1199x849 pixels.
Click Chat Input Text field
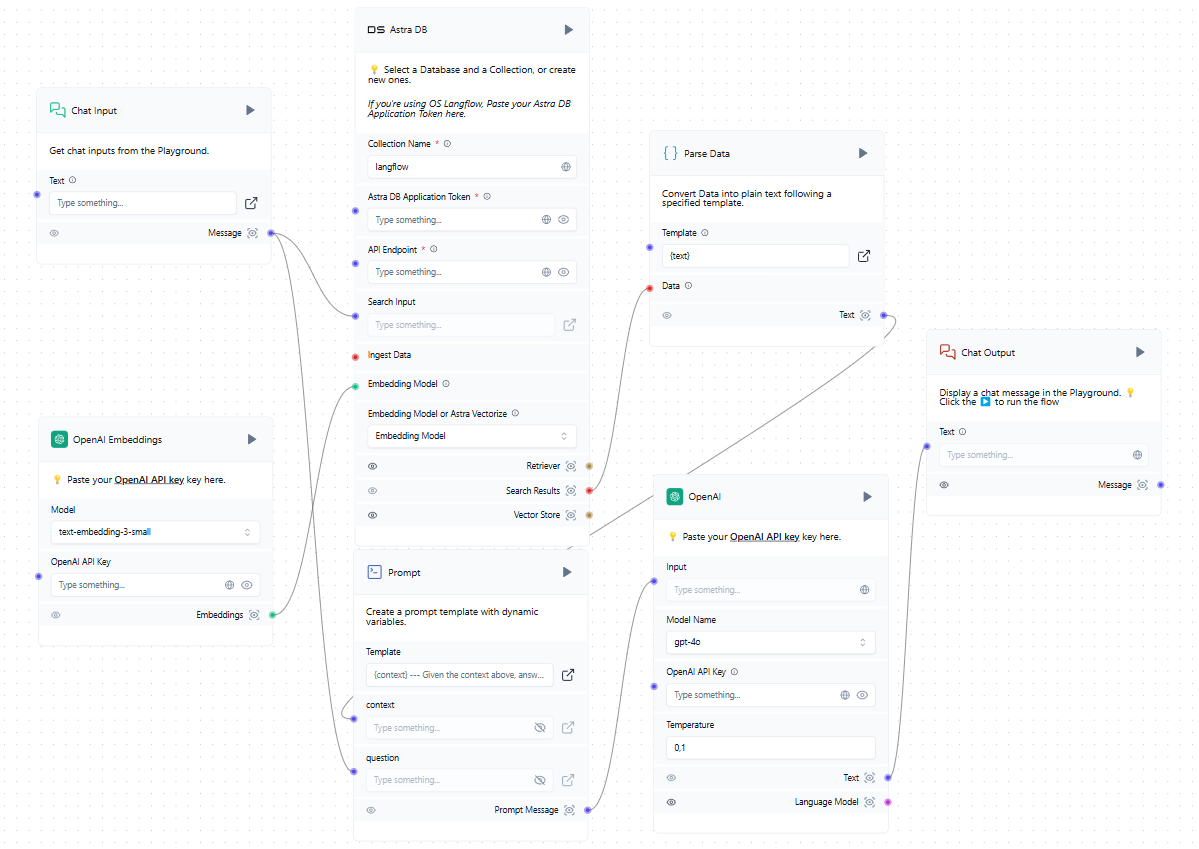[143, 203]
